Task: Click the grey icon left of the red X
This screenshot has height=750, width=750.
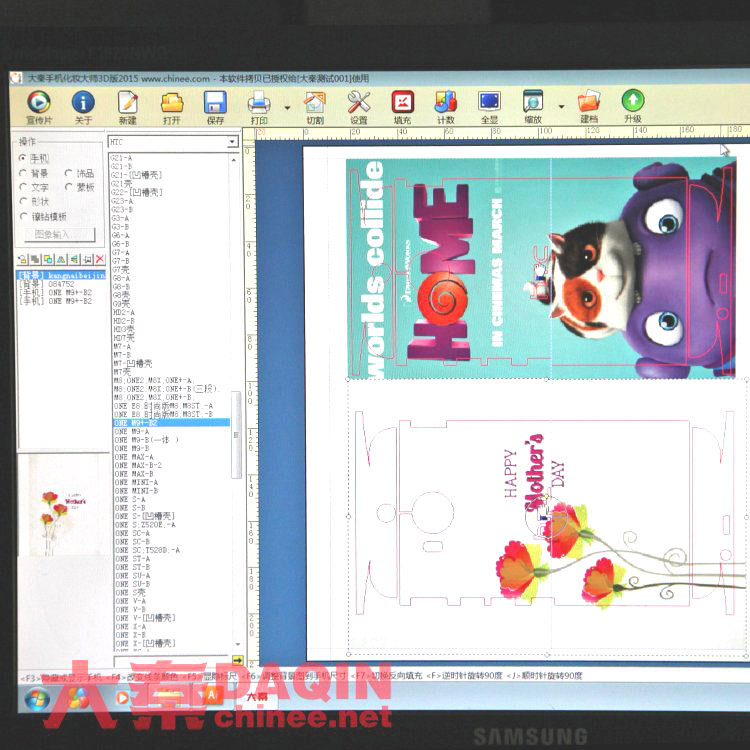Action: tap(87, 259)
